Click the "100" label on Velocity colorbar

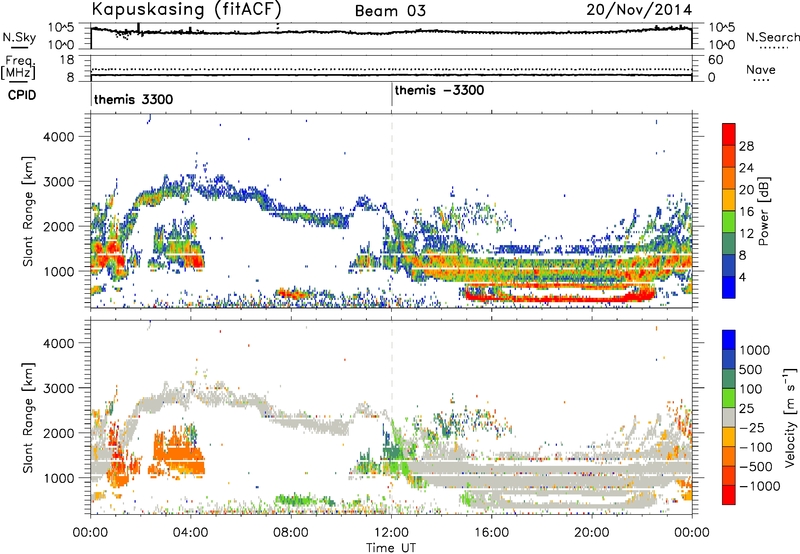point(753,389)
